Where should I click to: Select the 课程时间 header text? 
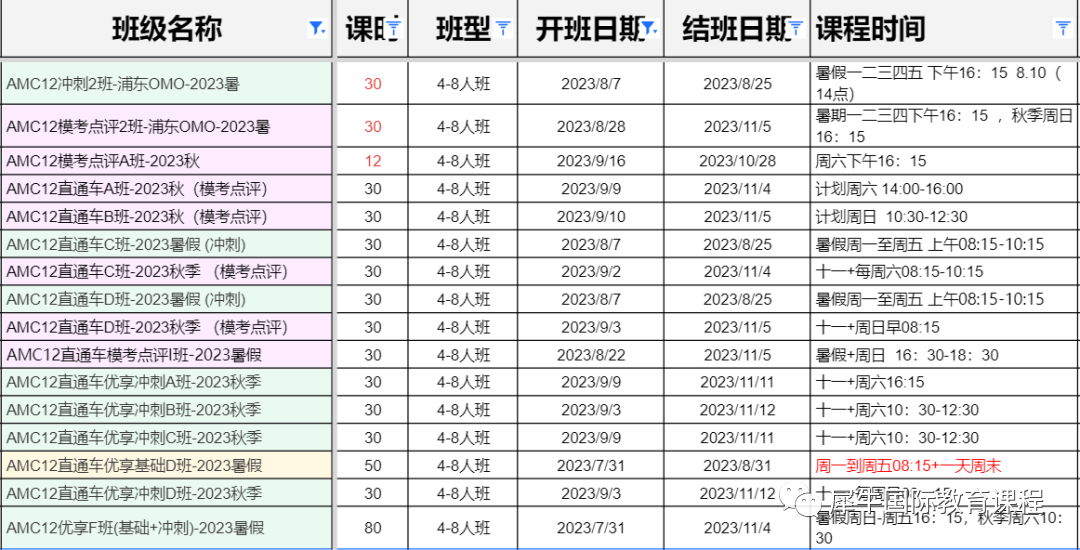coord(870,29)
